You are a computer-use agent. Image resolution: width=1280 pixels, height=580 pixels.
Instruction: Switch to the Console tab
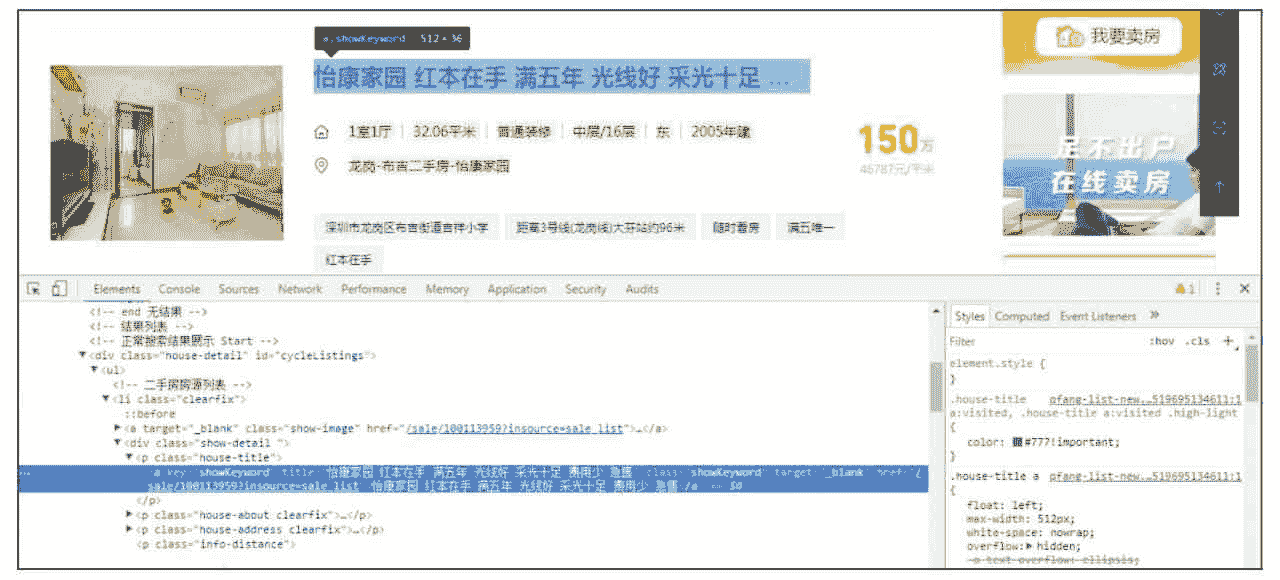click(179, 289)
